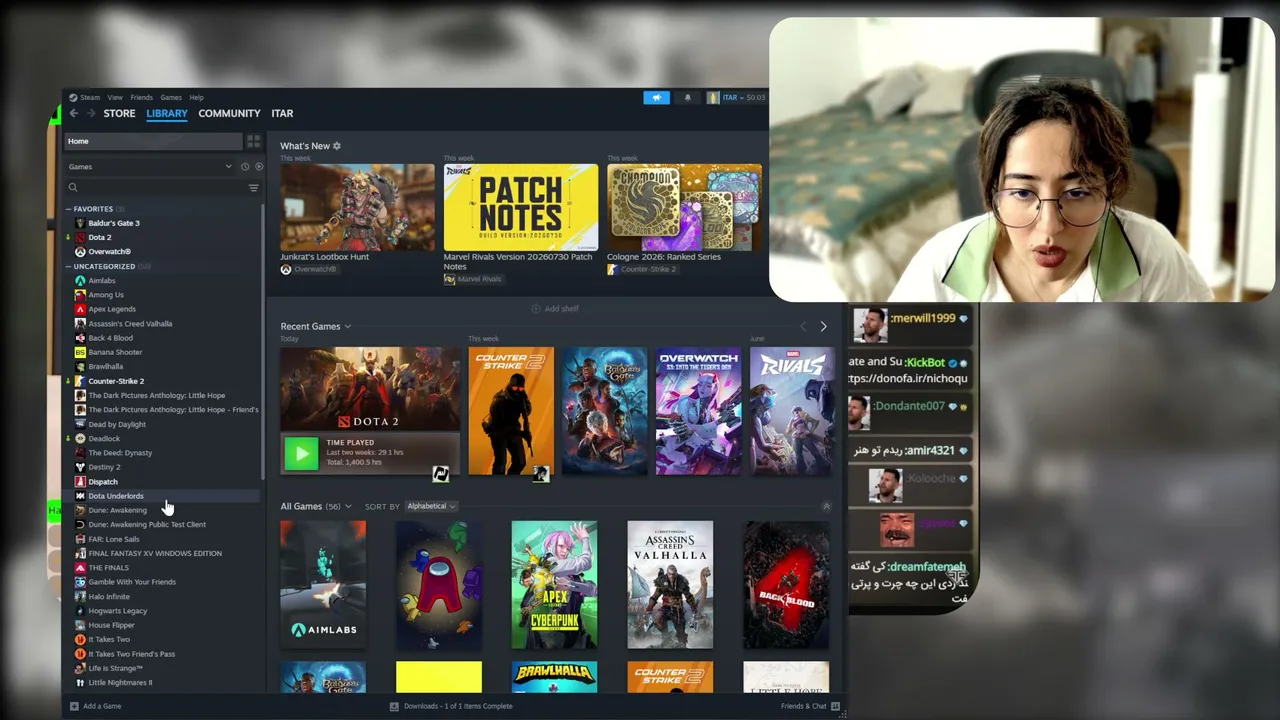Select Overwatch cover in Recent Games

click(698, 411)
